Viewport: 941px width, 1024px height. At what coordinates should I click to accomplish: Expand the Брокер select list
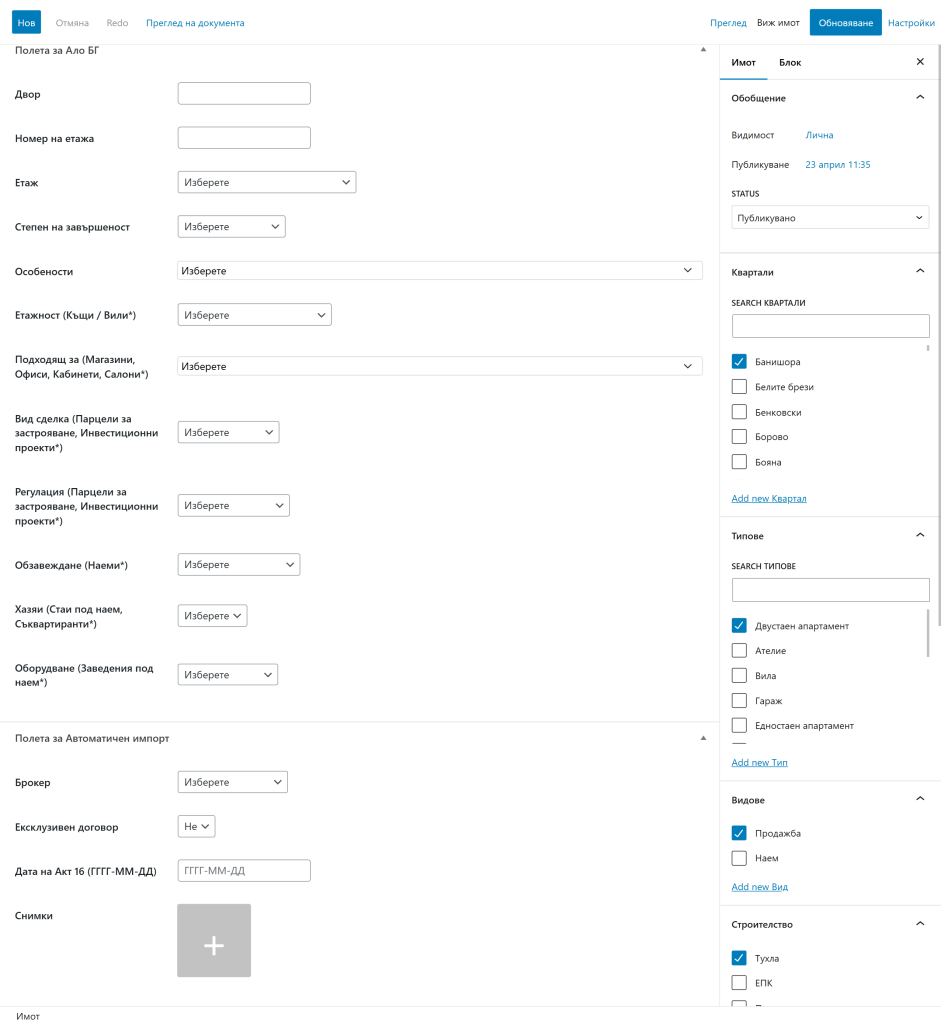(232, 782)
